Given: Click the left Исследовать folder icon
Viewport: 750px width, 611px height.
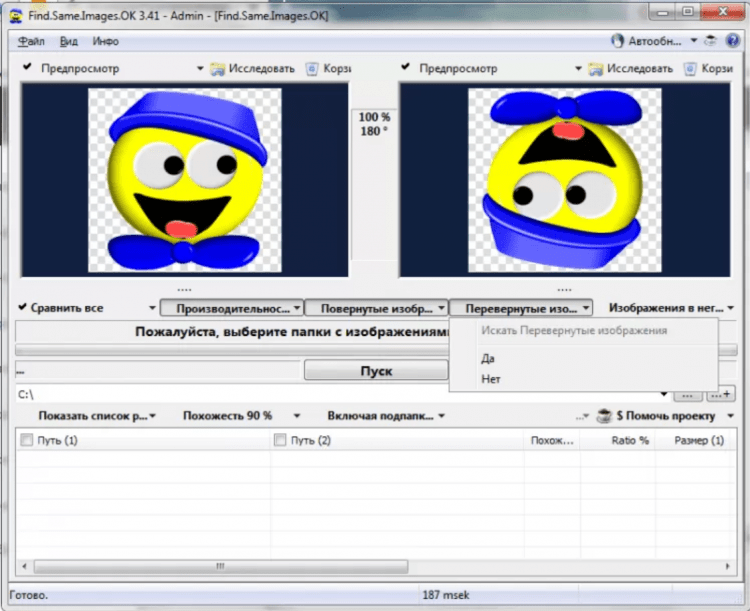Looking at the screenshot, I should click(x=218, y=69).
